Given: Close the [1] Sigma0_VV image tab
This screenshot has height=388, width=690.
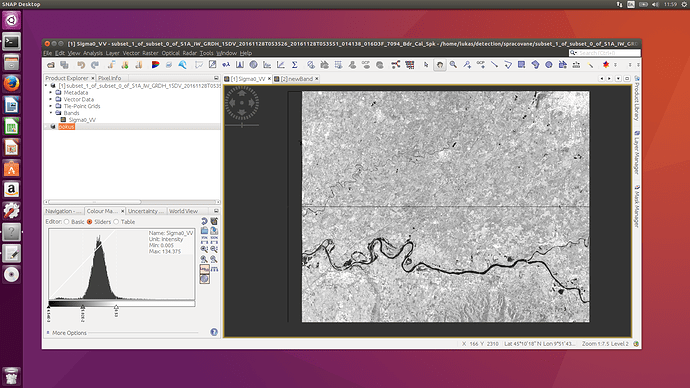Looking at the screenshot, I should coord(269,79).
